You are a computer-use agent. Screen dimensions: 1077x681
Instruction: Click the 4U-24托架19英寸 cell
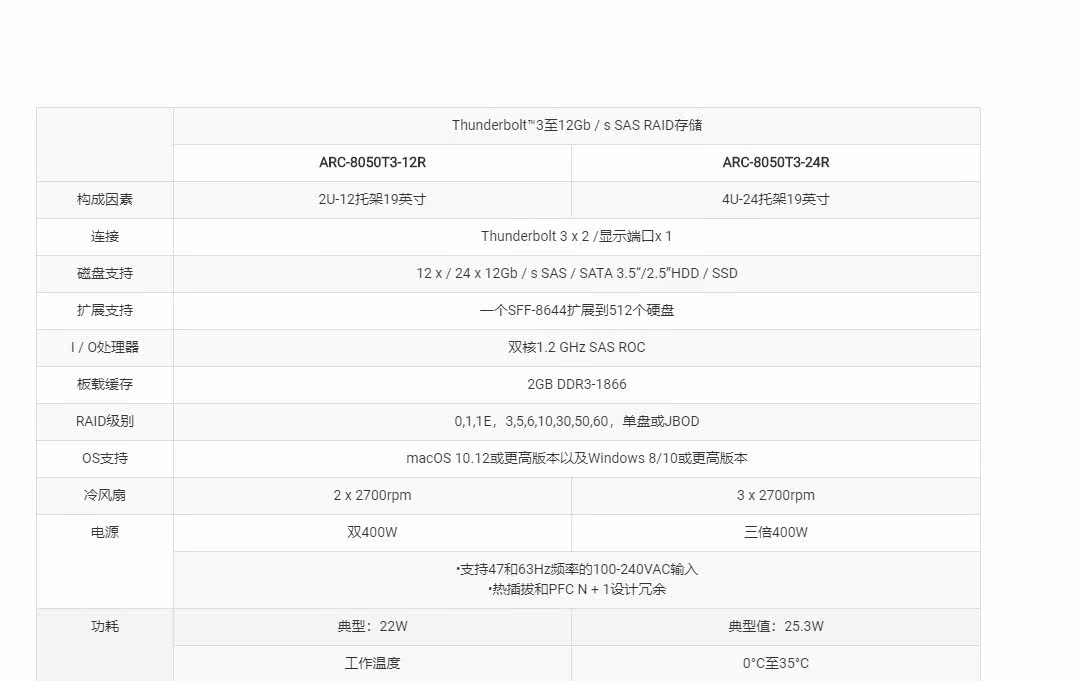[x=775, y=200]
